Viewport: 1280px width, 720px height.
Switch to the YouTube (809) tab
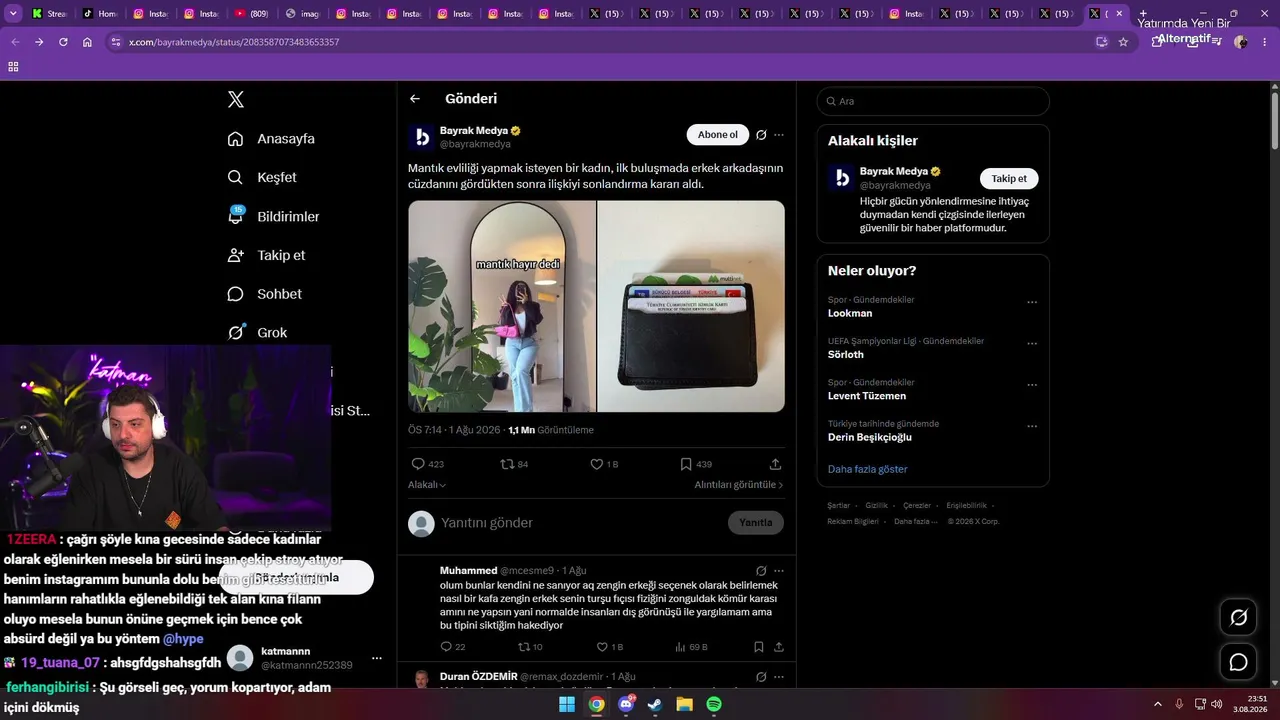point(252,14)
